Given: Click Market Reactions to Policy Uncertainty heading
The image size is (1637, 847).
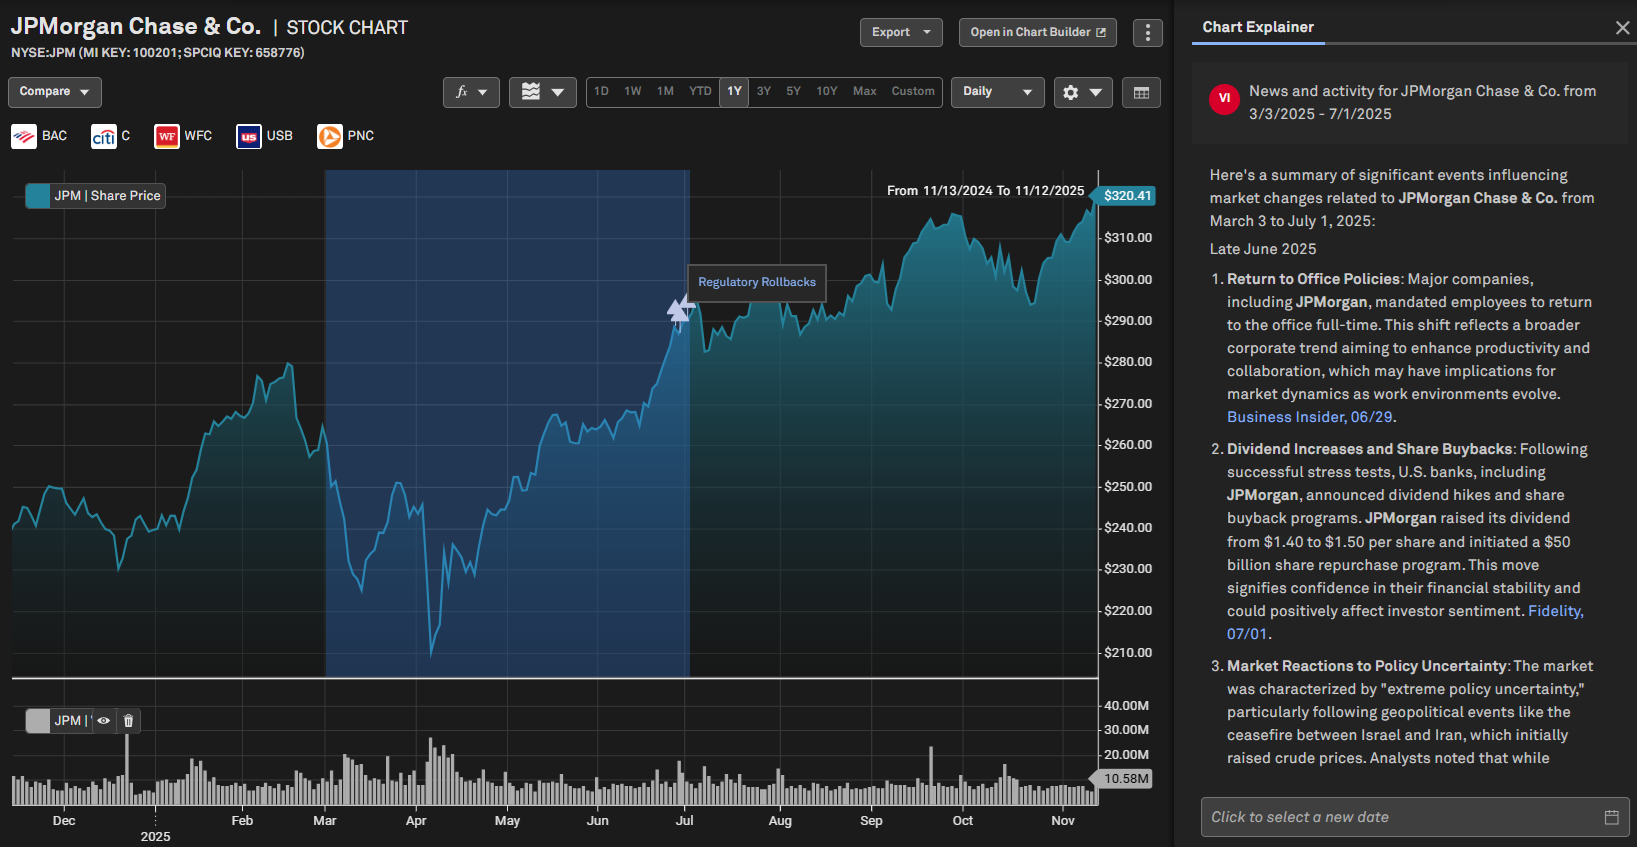Looking at the screenshot, I should pyautogui.click(x=1367, y=666).
